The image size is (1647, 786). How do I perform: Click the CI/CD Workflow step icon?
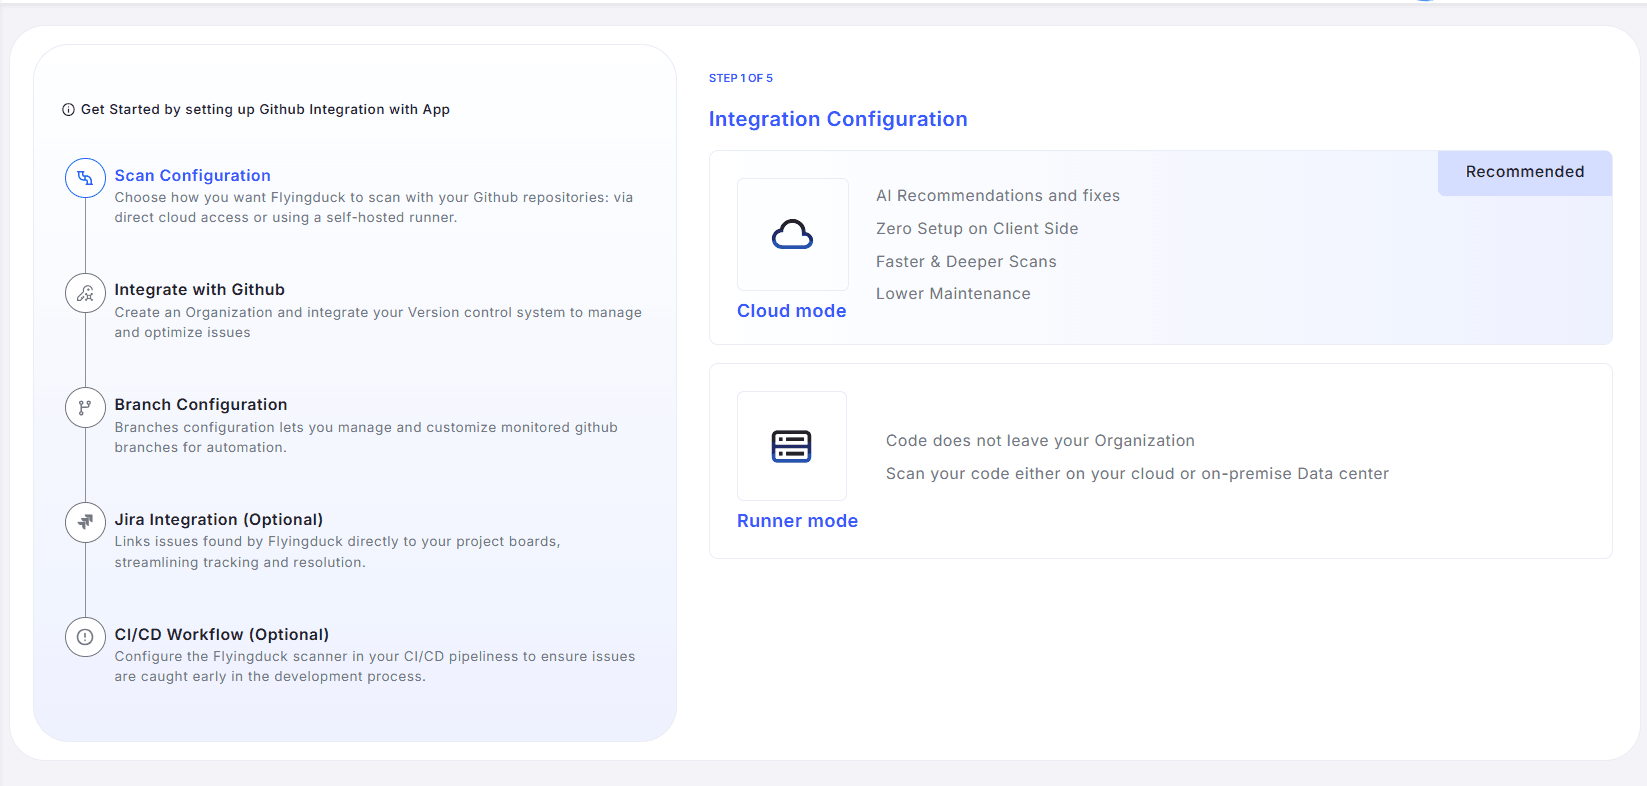pyautogui.click(x=85, y=637)
